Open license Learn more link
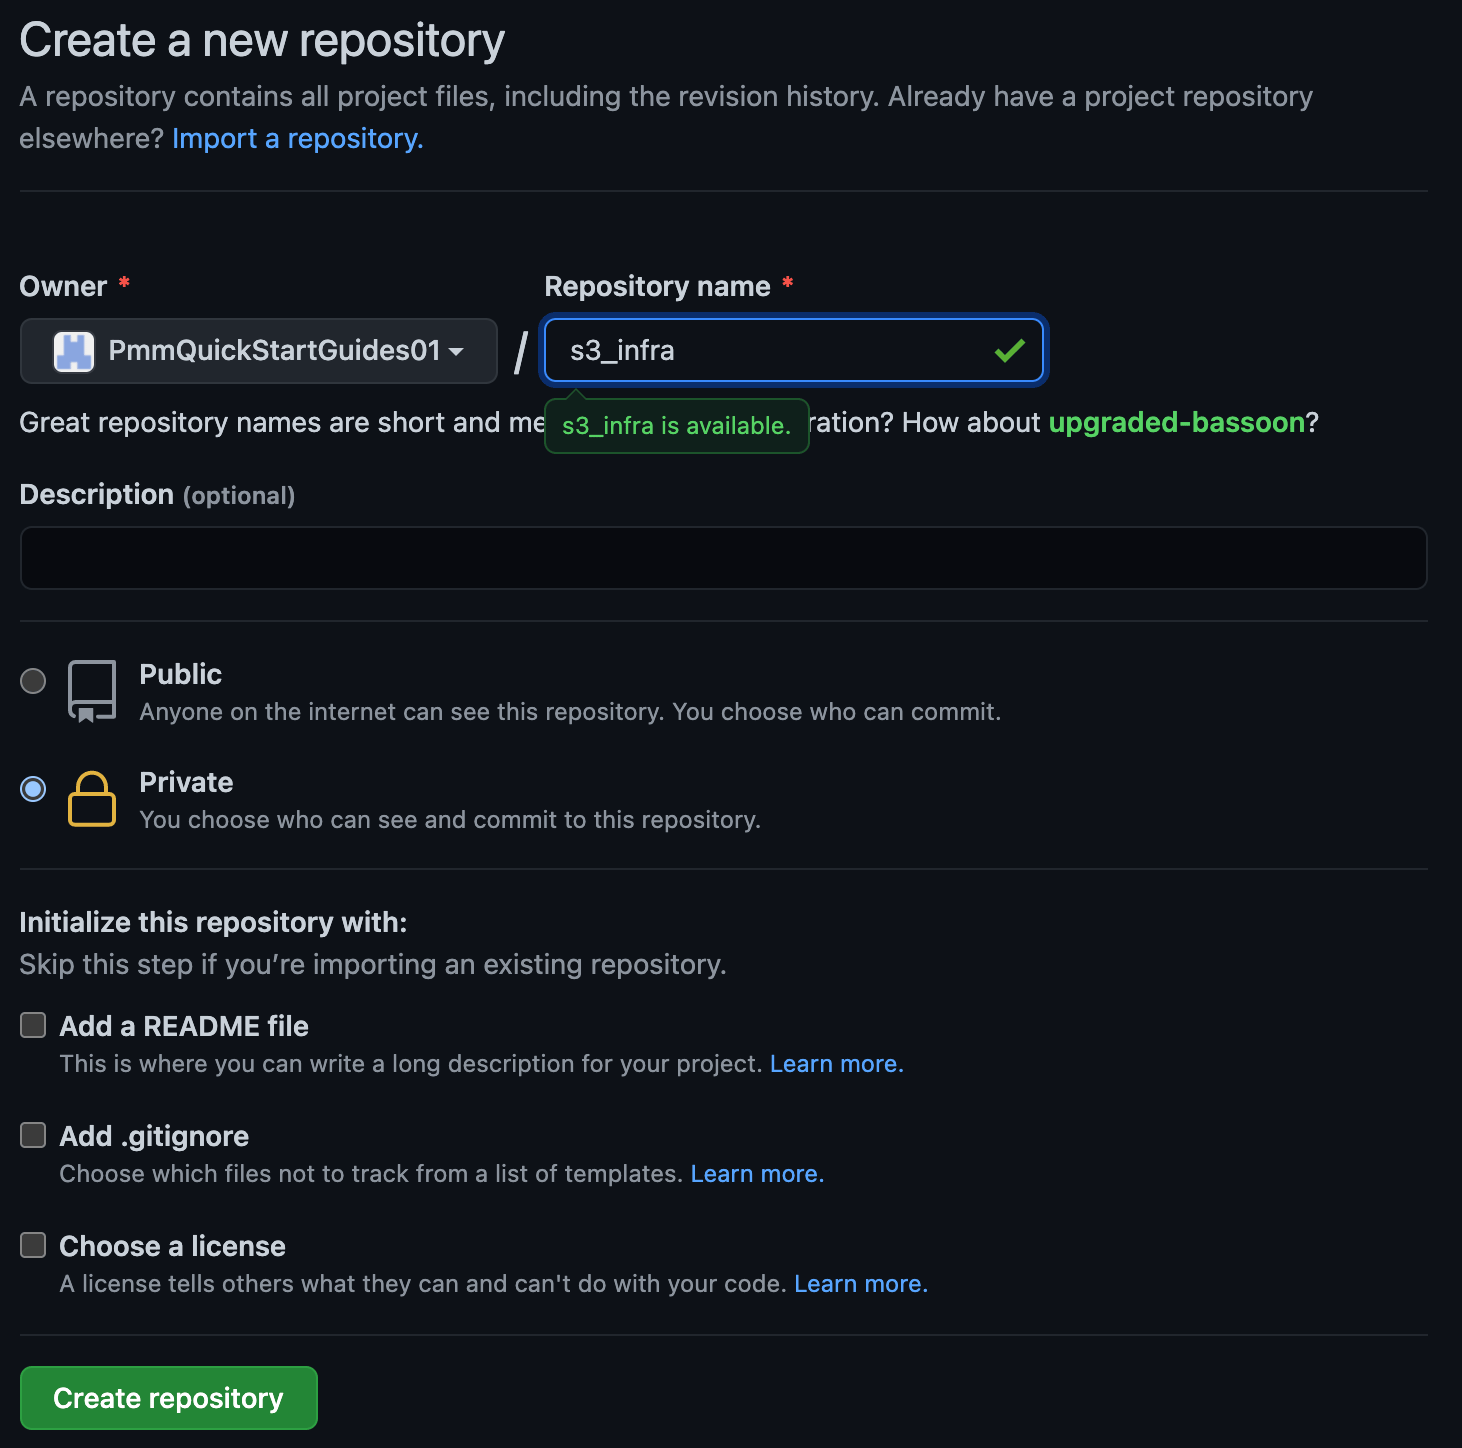This screenshot has width=1462, height=1448. pyautogui.click(x=860, y=1284)
